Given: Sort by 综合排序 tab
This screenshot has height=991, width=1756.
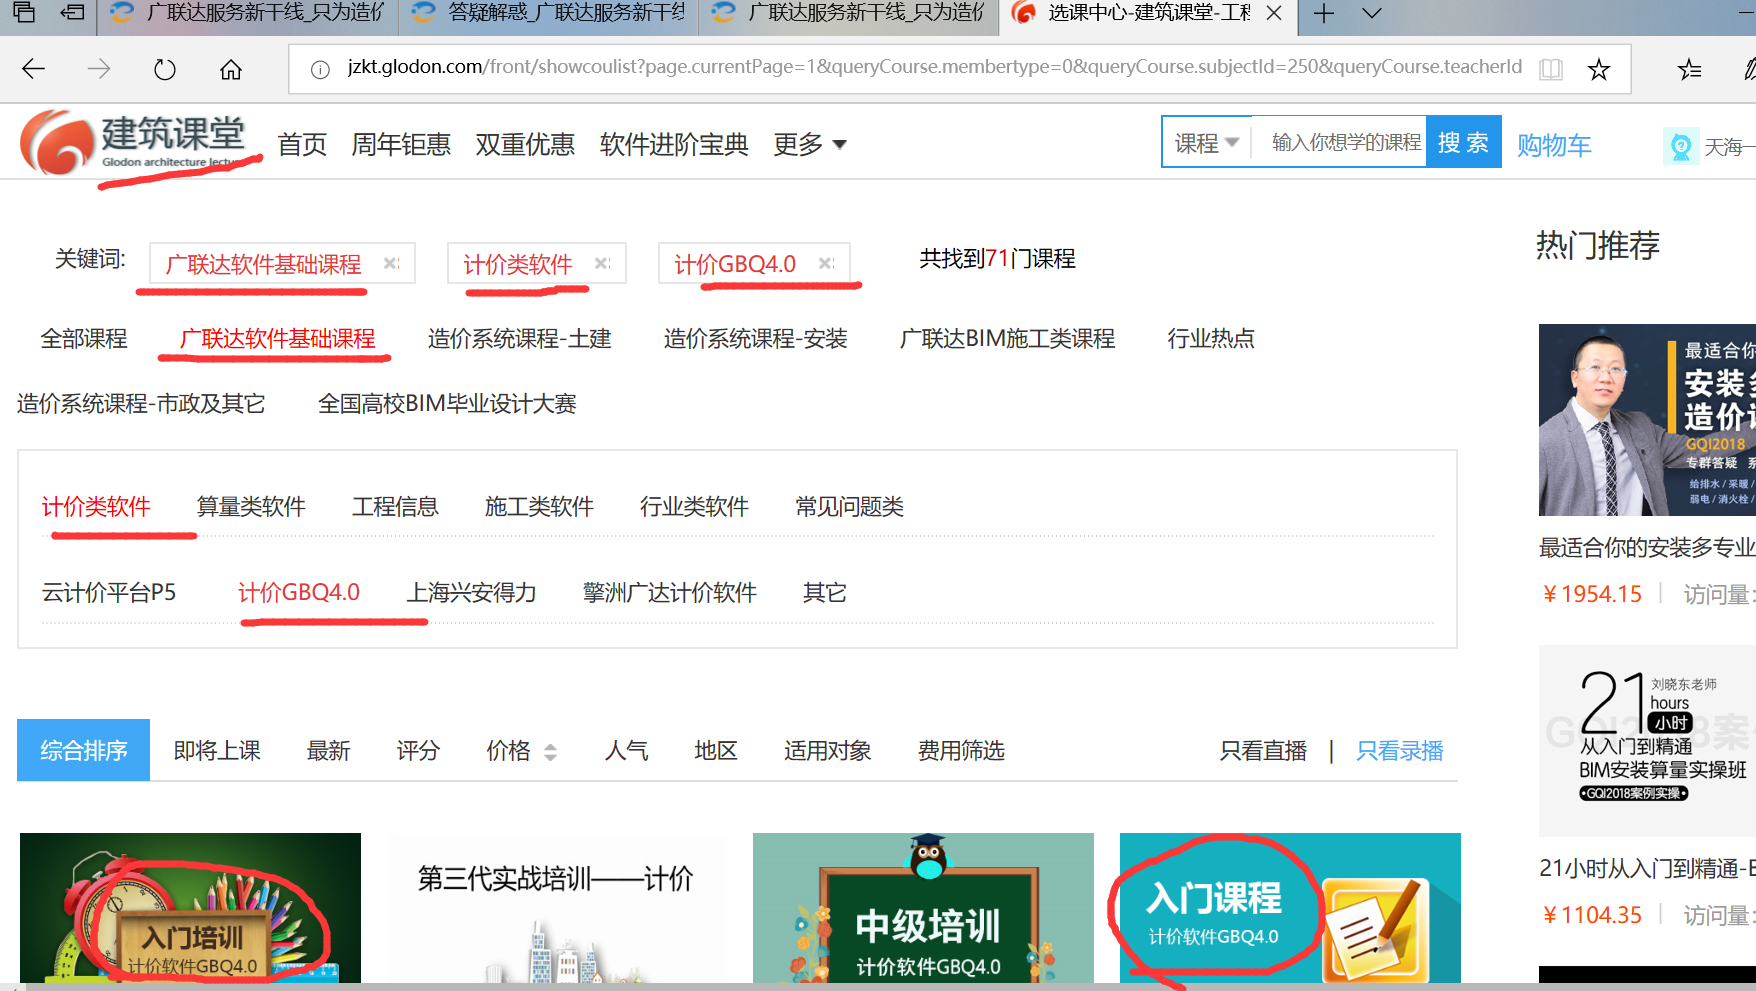Looking at the screenshot, I should 84,750.
